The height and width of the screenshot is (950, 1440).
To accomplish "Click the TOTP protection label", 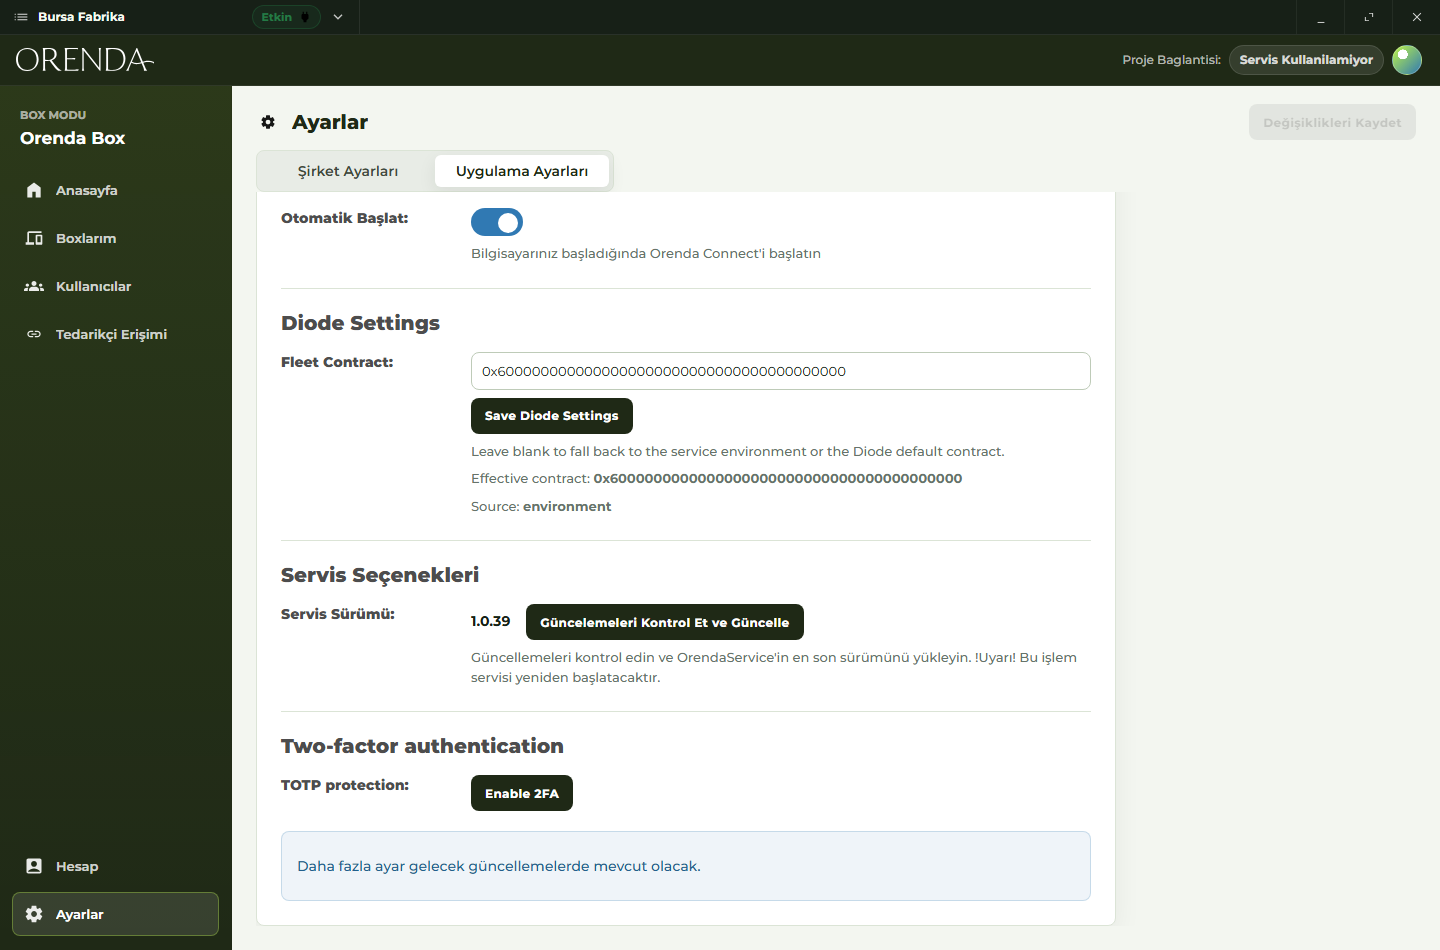I will point(345,785).
